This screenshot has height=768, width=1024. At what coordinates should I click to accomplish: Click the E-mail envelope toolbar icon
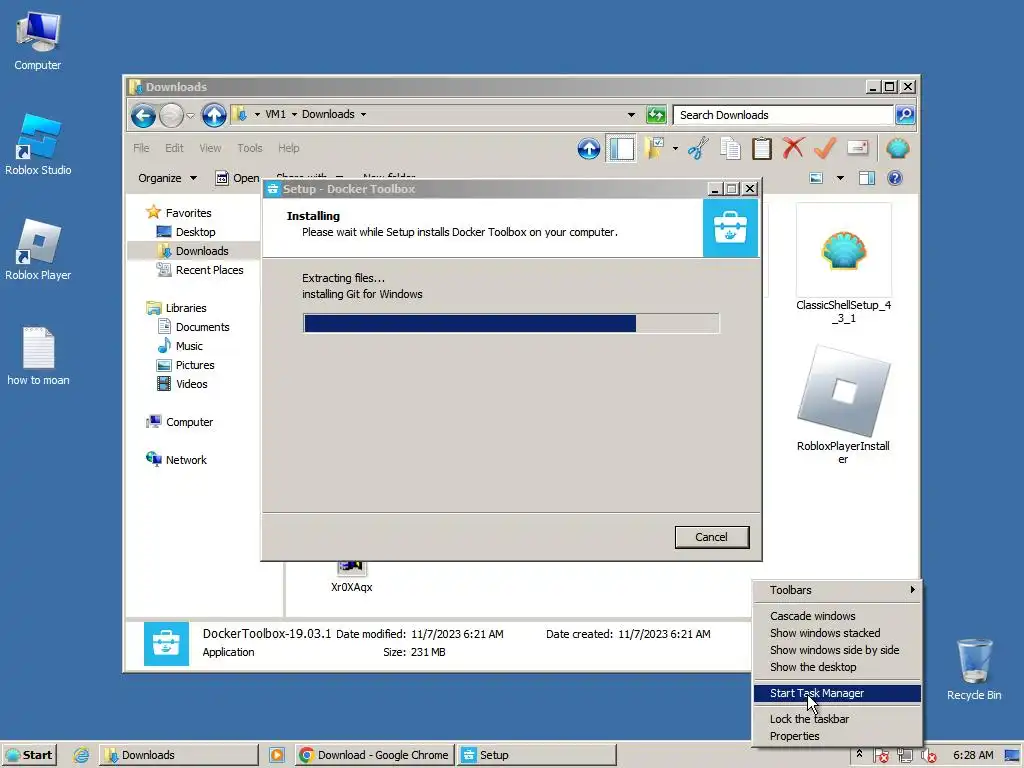(x=857, y=148)
